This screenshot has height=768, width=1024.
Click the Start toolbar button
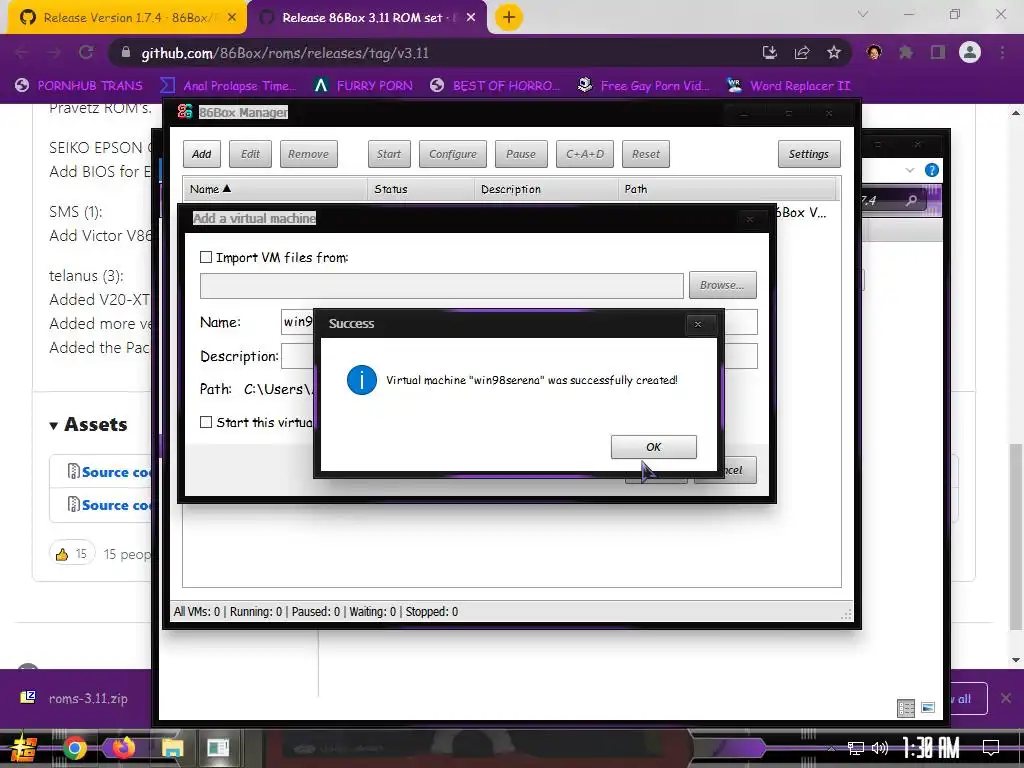[x=389, y=154]
